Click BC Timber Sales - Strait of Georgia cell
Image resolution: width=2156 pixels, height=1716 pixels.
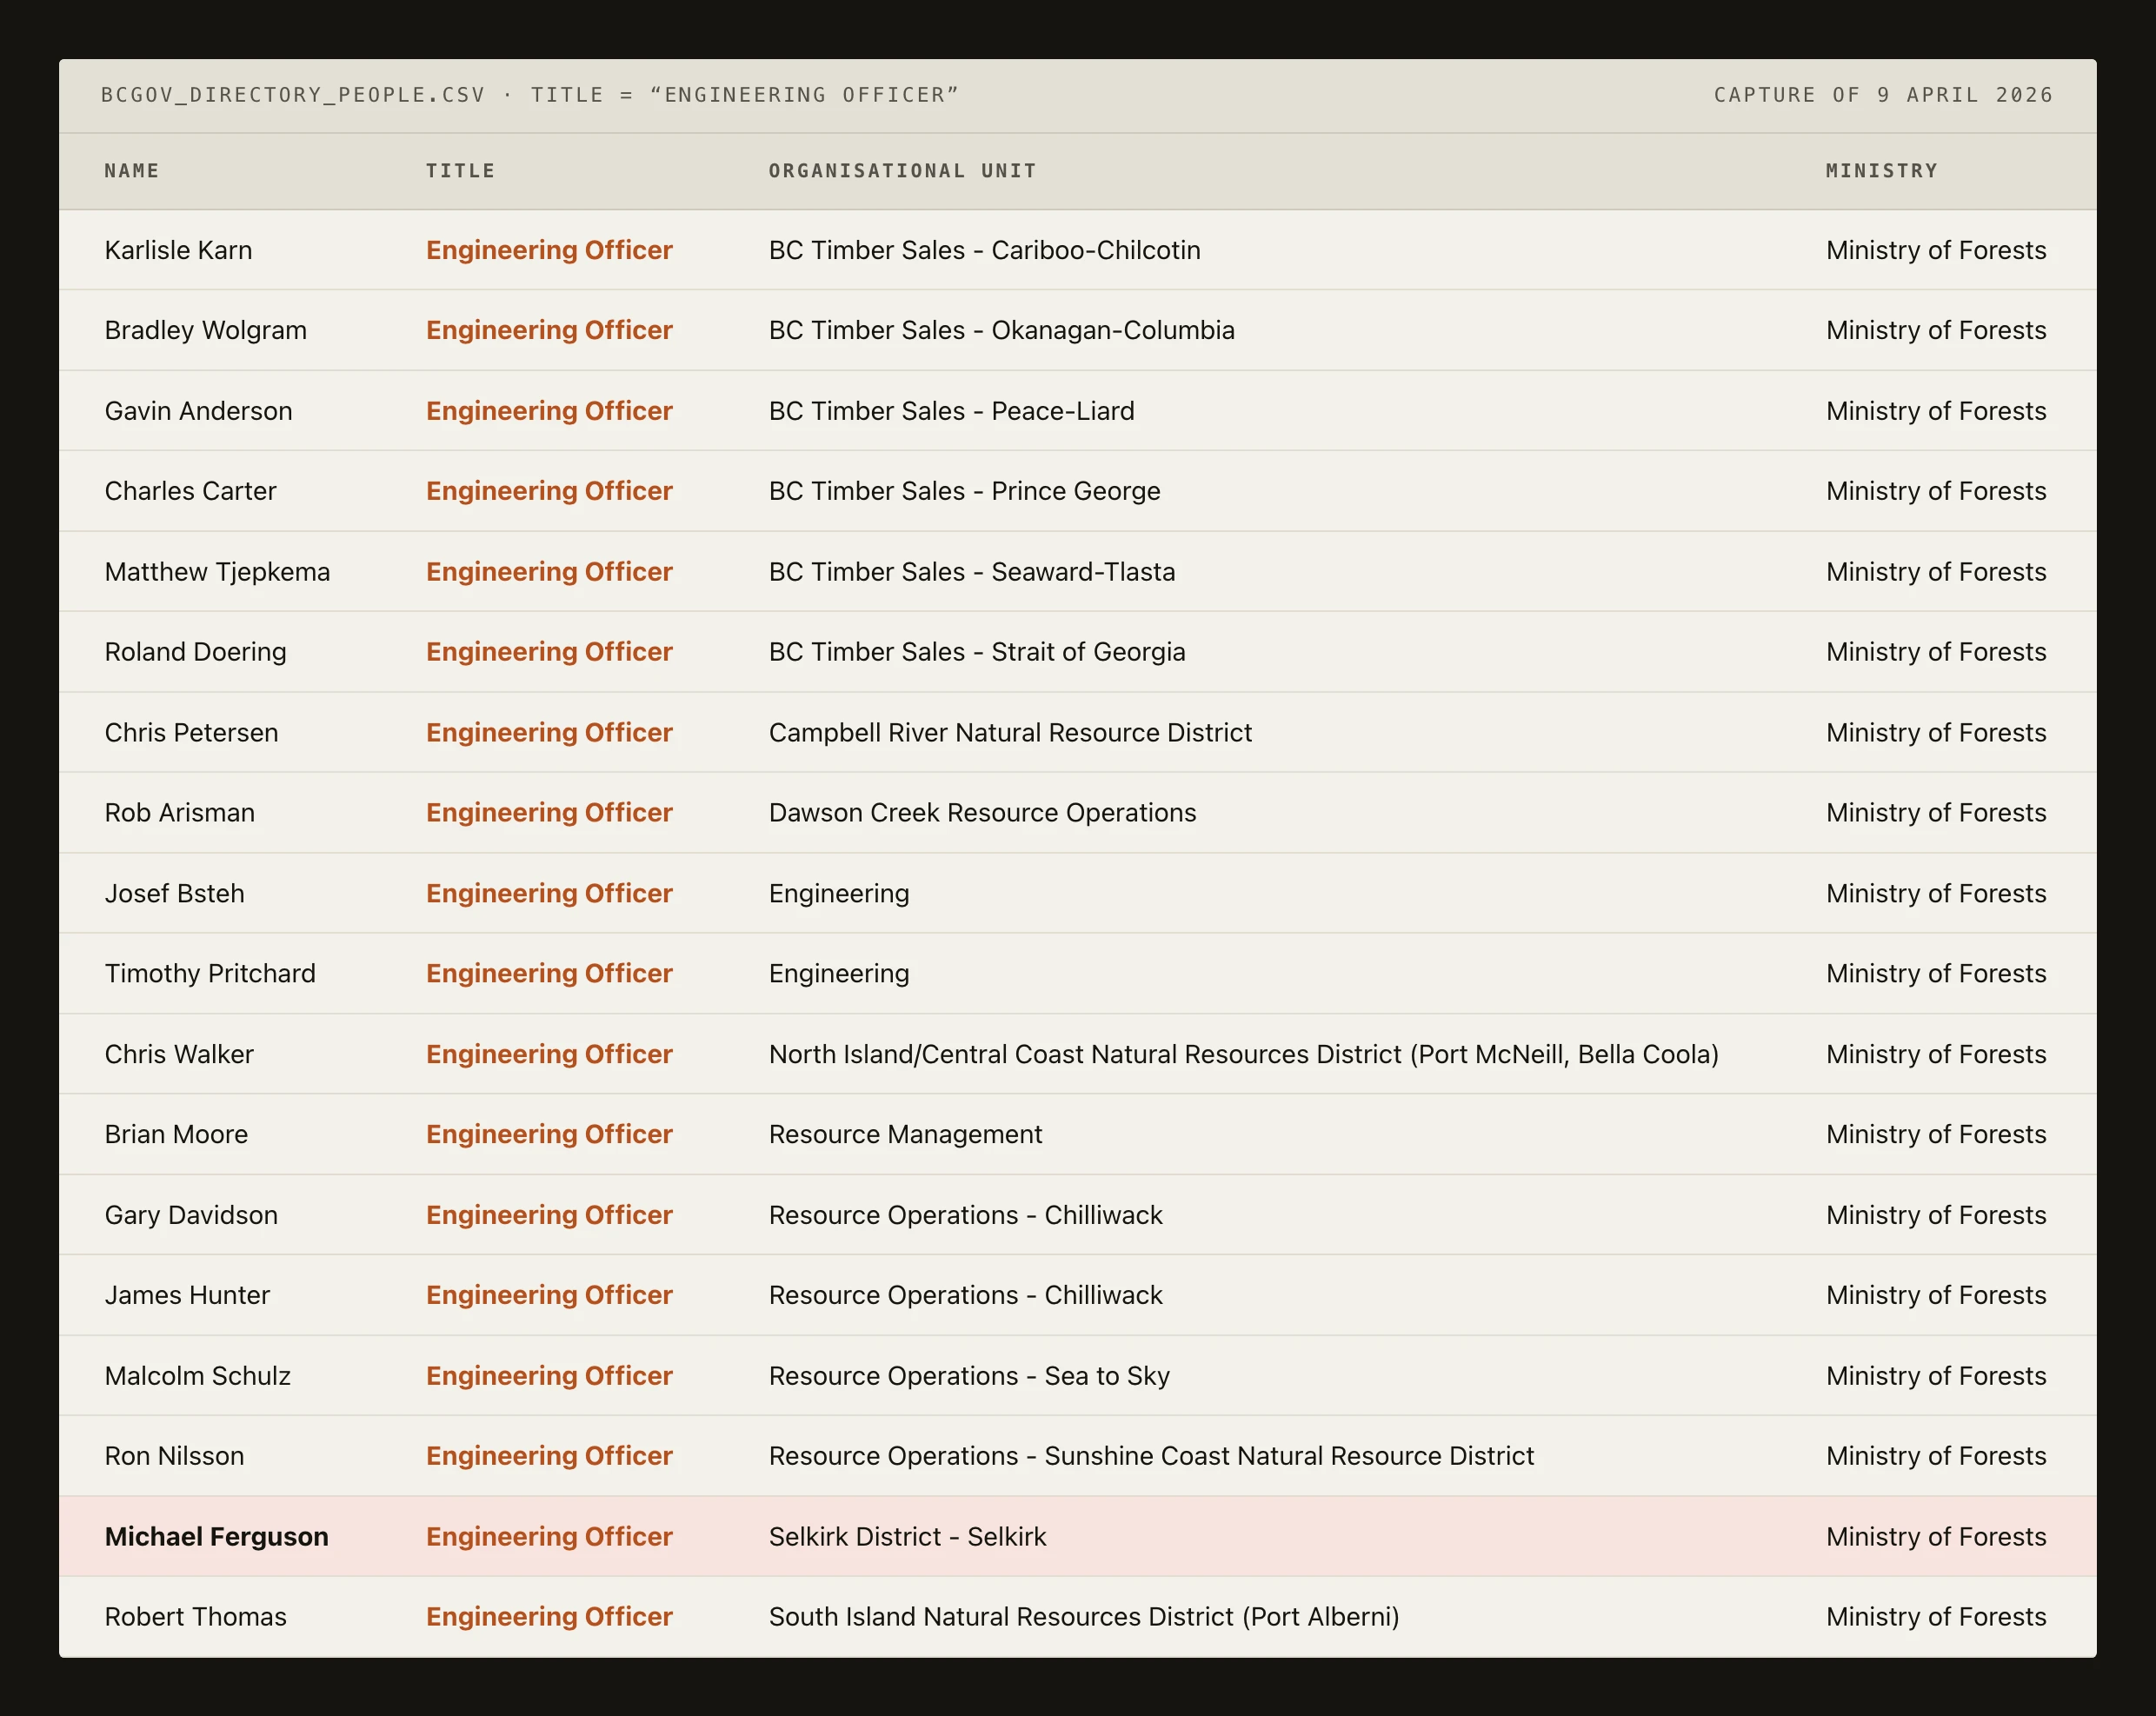pos(977,652)
